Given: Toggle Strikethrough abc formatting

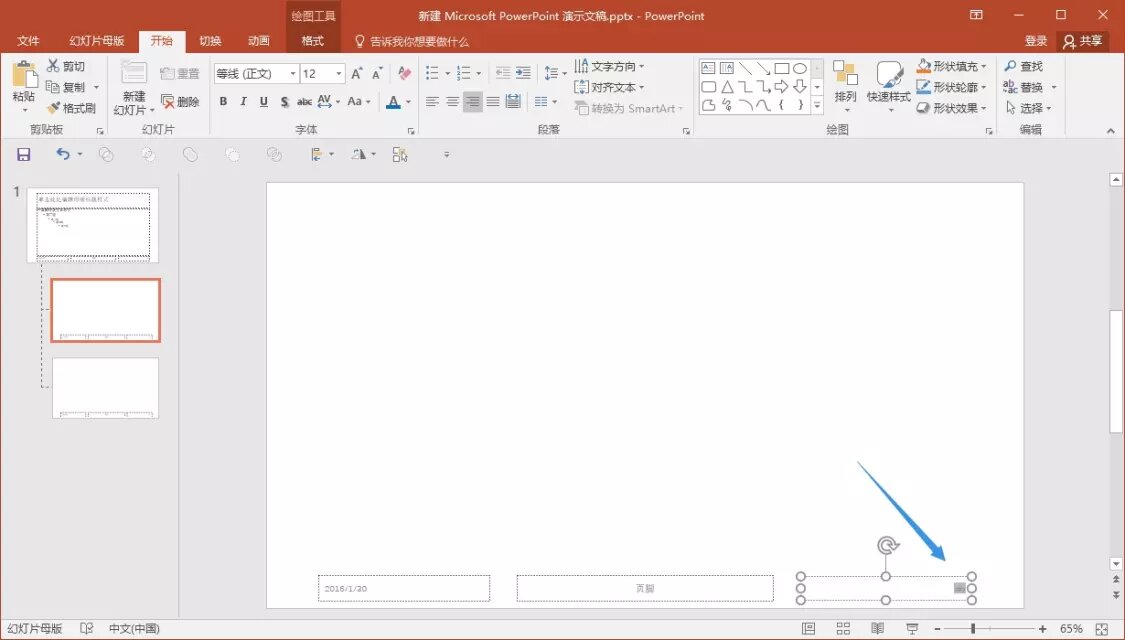Looking at the screenshot, I should pos(304,101).
